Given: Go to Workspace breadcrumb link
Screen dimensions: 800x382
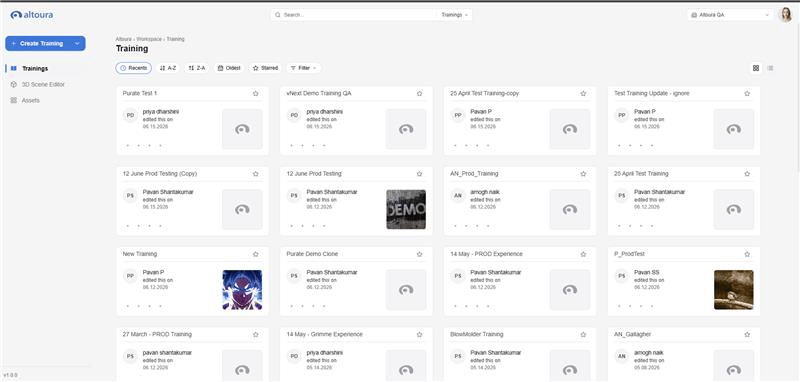Looking at the screenshot, I should click(x=149, y=39).
